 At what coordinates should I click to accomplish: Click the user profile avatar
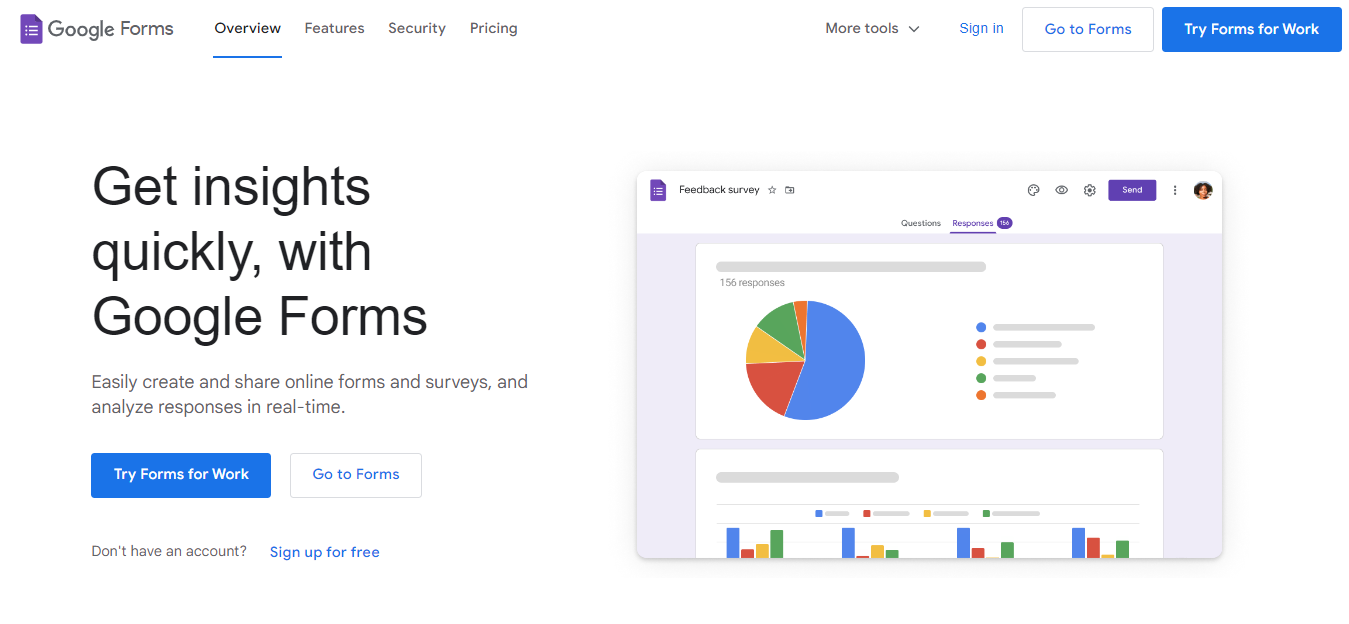[1203, 190]
